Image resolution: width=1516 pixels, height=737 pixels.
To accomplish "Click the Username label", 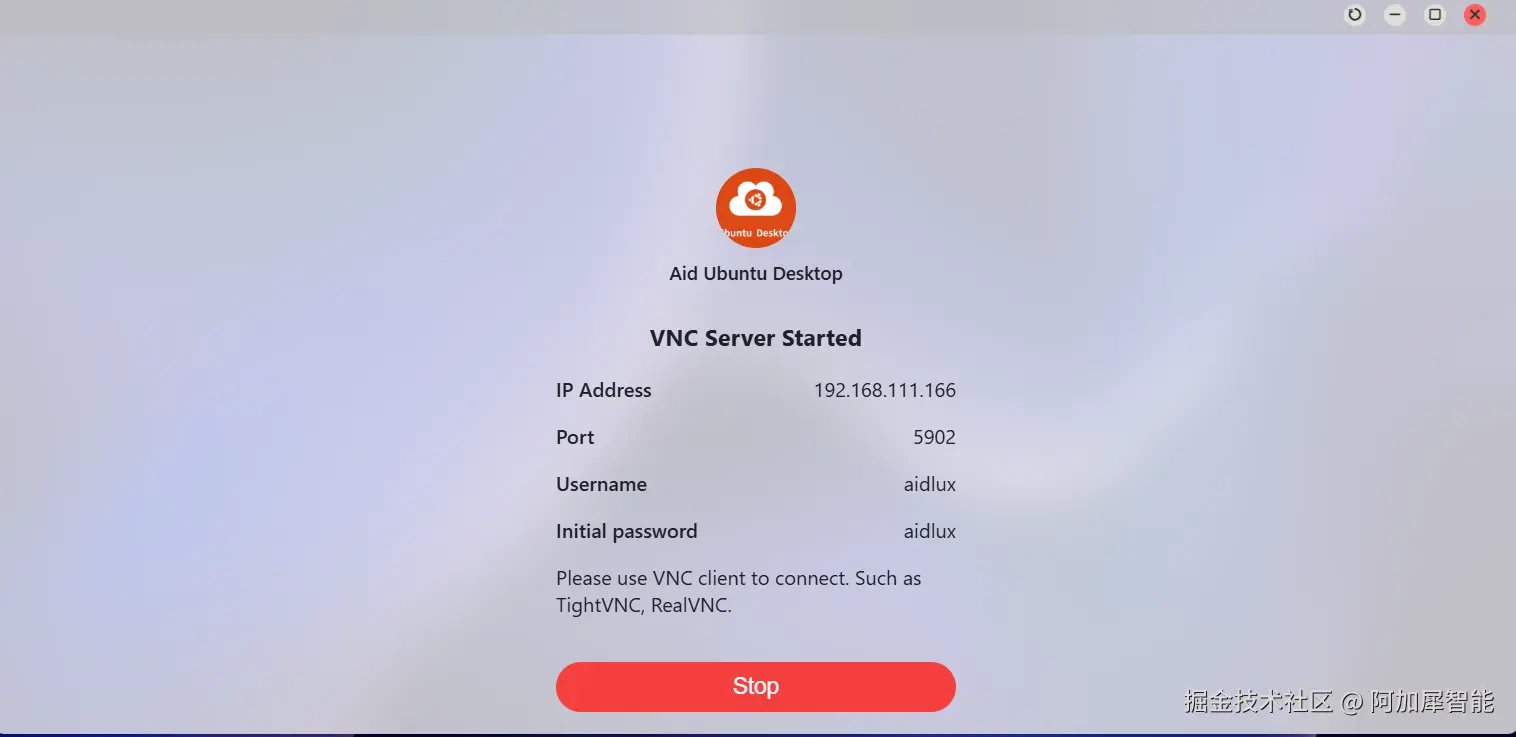I will point(602,485).
